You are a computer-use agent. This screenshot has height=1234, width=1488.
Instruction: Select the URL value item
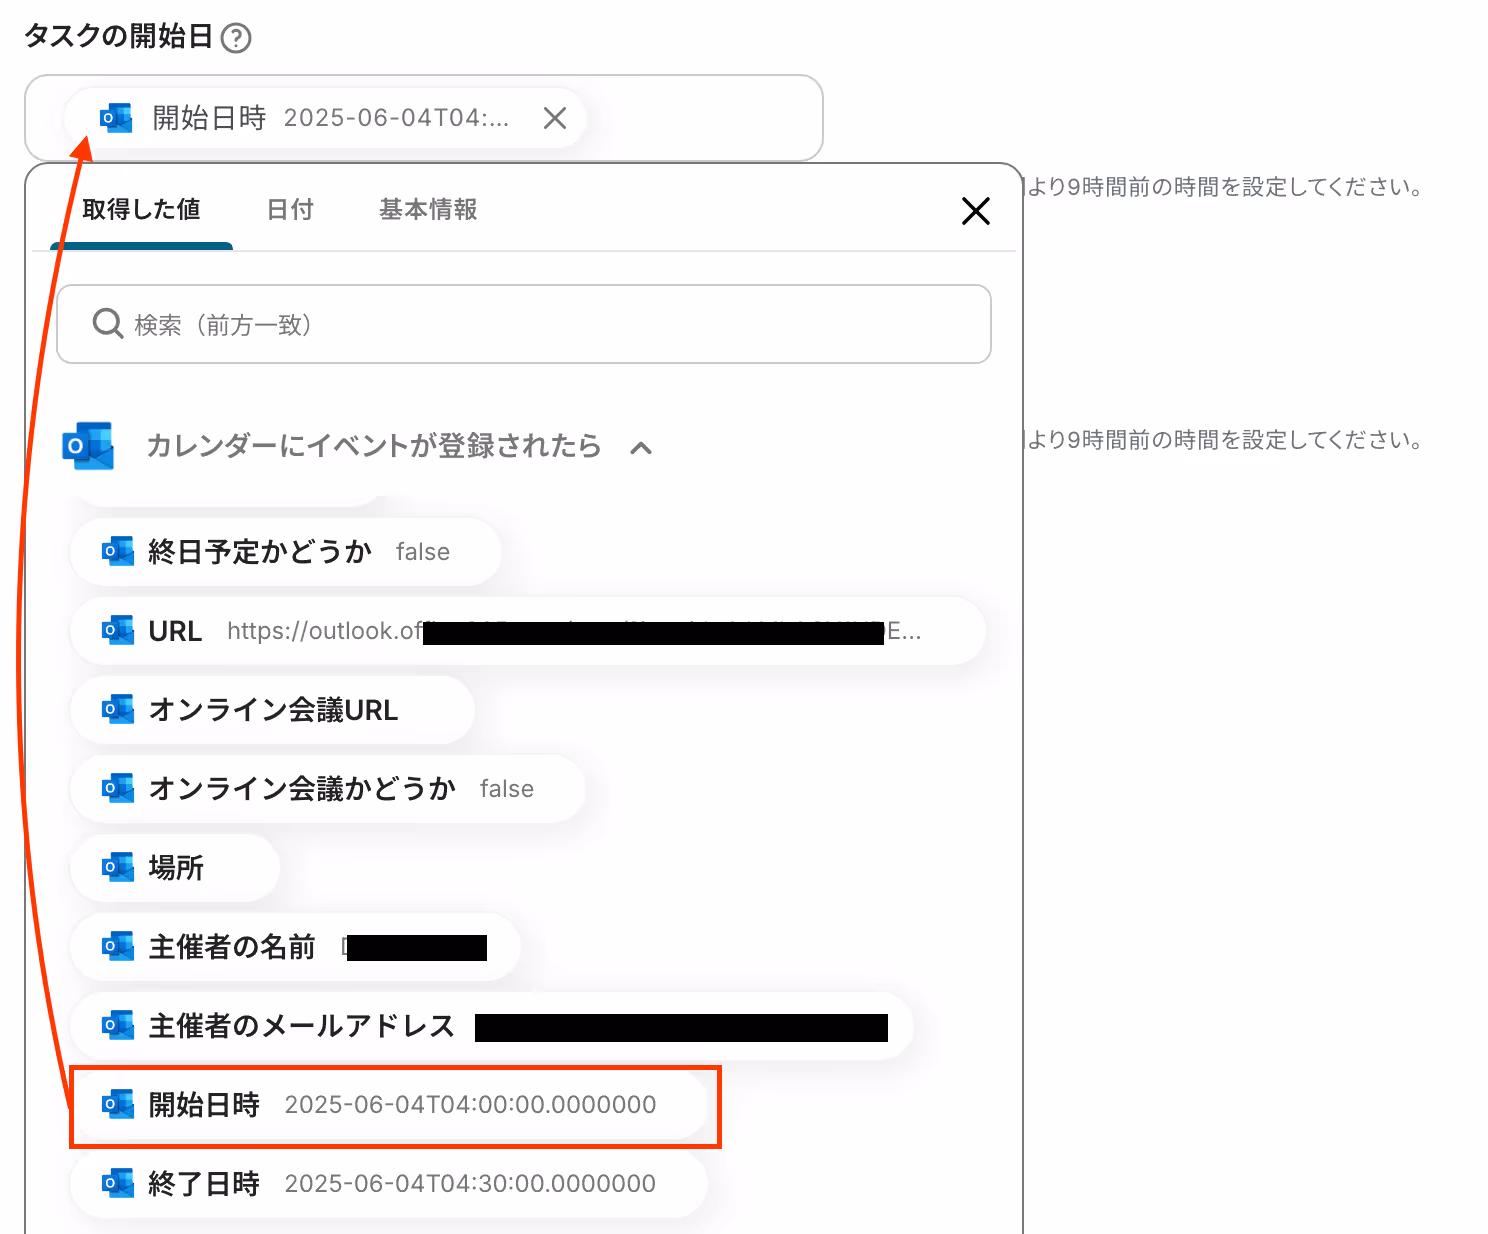pyautogui.click(x=527, y=631)
